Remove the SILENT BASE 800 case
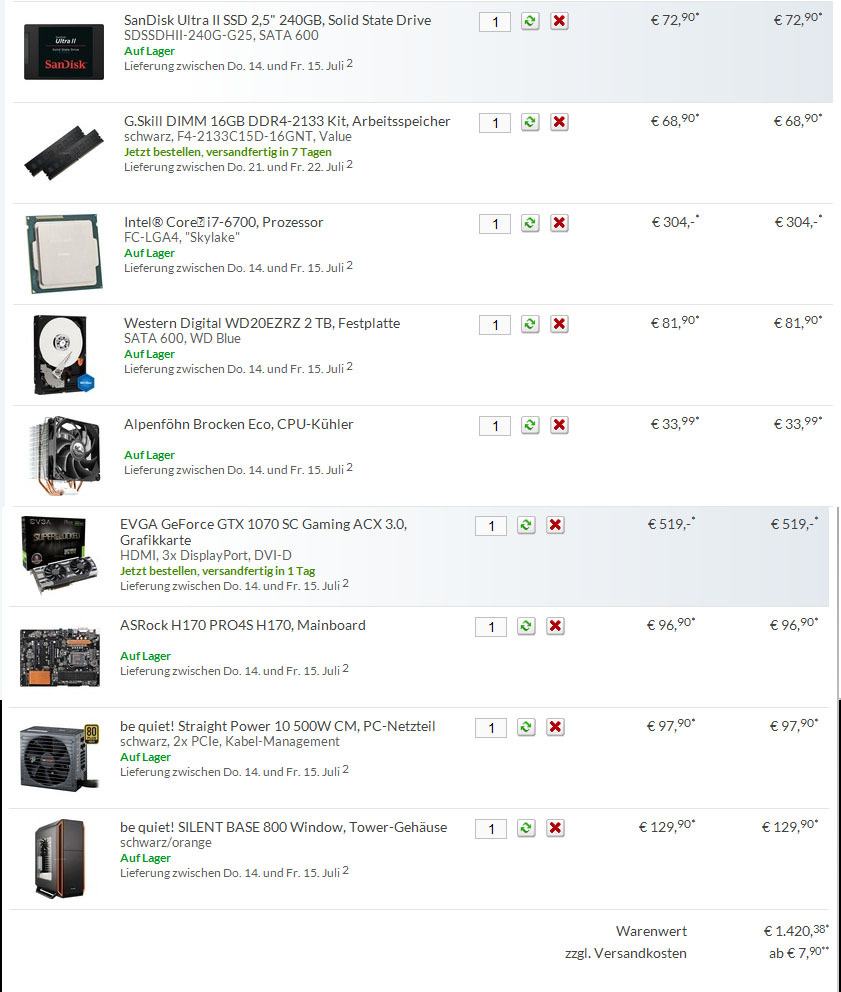 [556, 828]
